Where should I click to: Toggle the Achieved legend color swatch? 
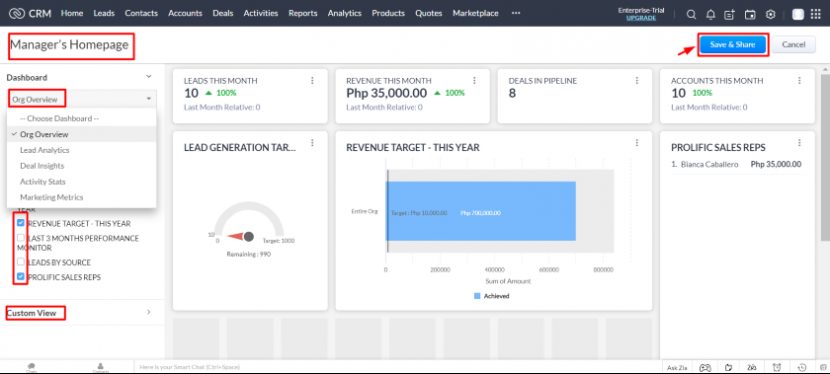coord(477,296)
